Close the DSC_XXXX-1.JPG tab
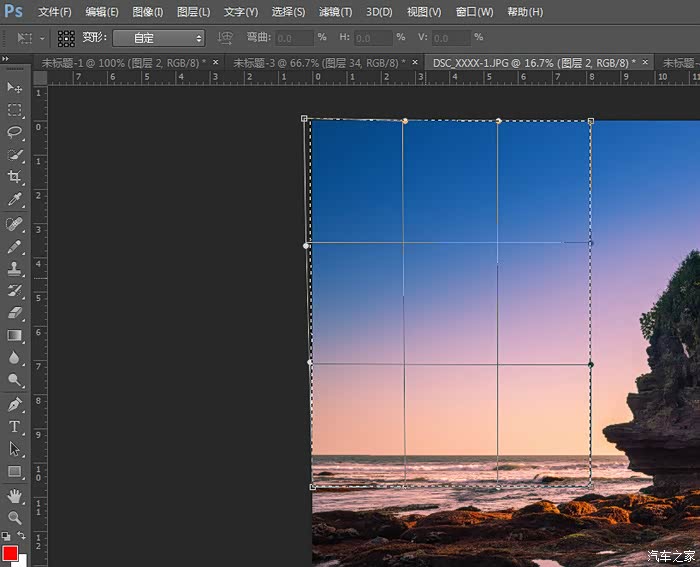The width and height of the screenshot is (700, 567). click(x=645, y=62)
